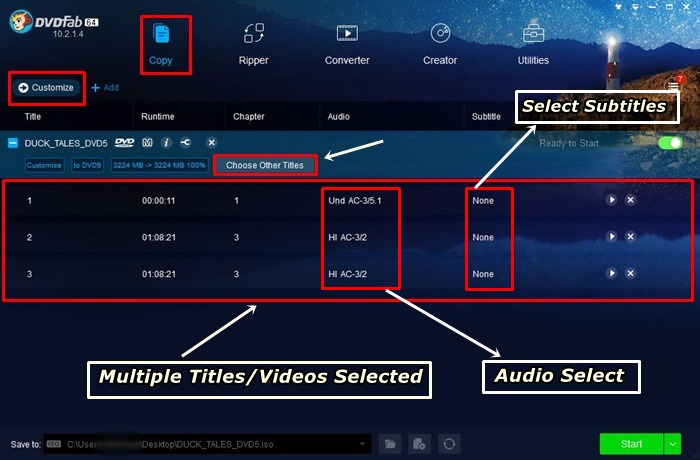Click the chapter cell of title 3
This screenshot has height=460, width=700.
point(236,274)
